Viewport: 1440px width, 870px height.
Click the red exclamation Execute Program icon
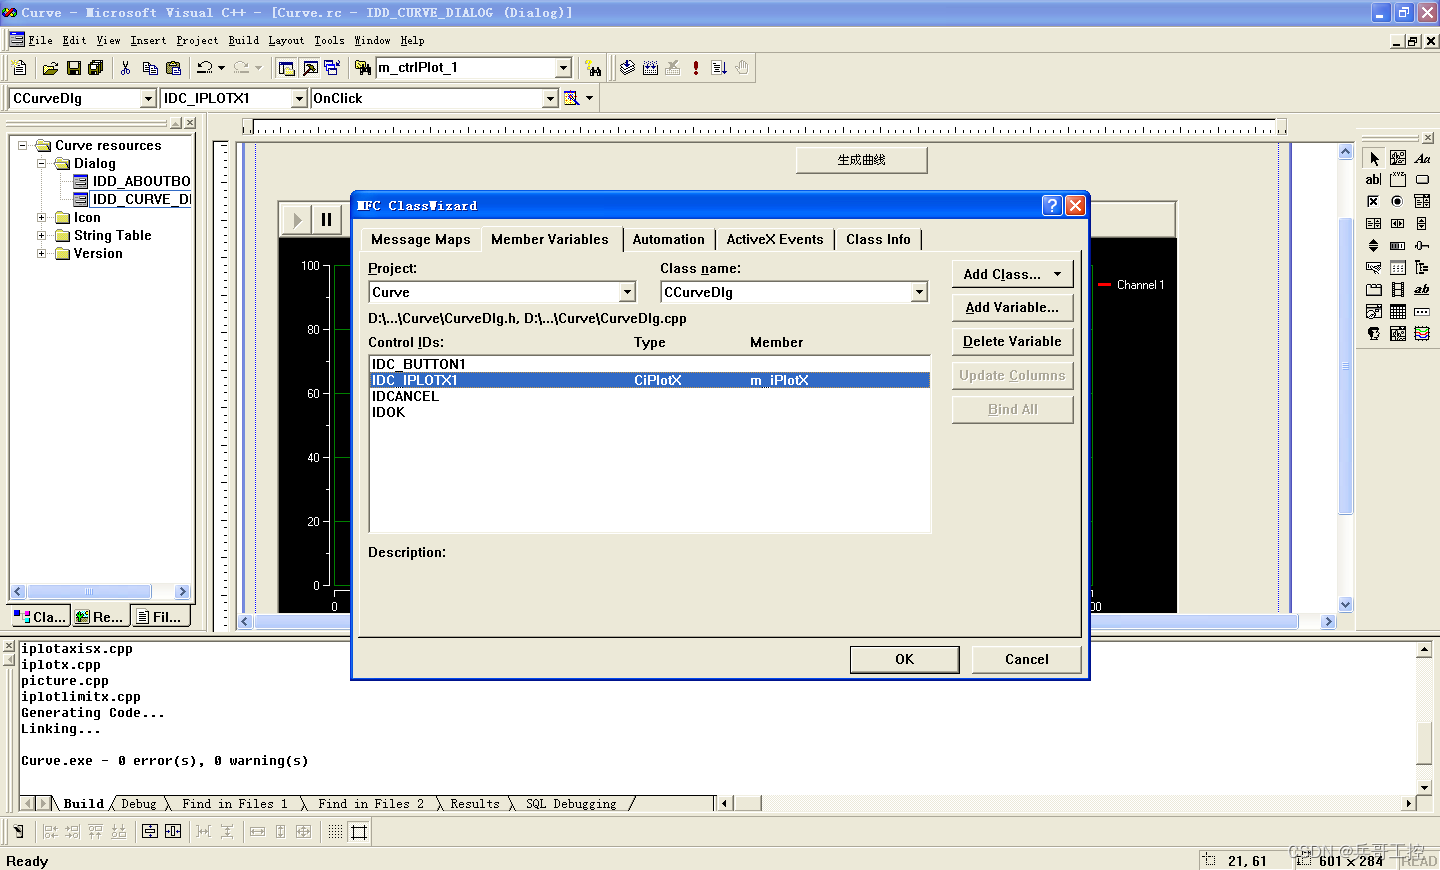click(696, 68)
